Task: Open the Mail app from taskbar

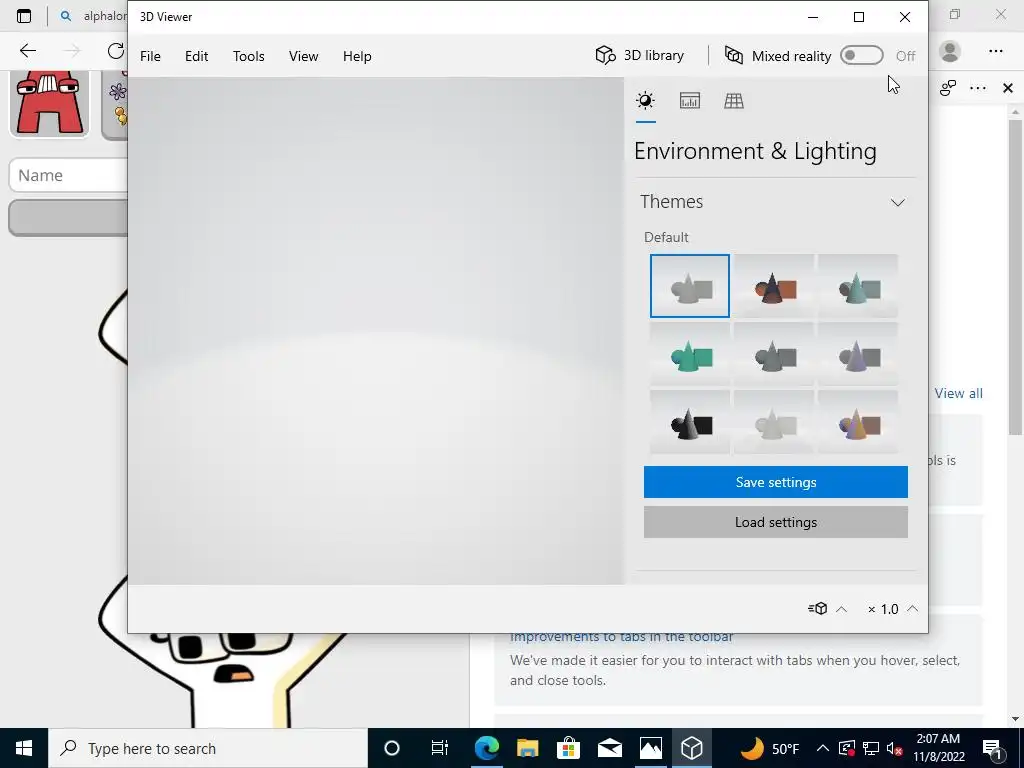Action: [x=609, y=748]
